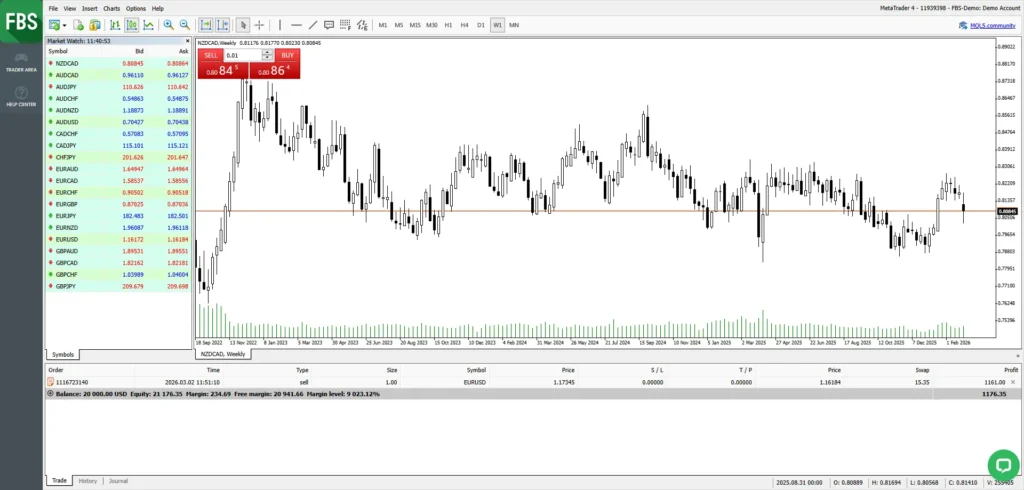Open Help Center in sidebar
Image resolution: width=1024 pixels, height=490 pixels.
coord(21,97)
